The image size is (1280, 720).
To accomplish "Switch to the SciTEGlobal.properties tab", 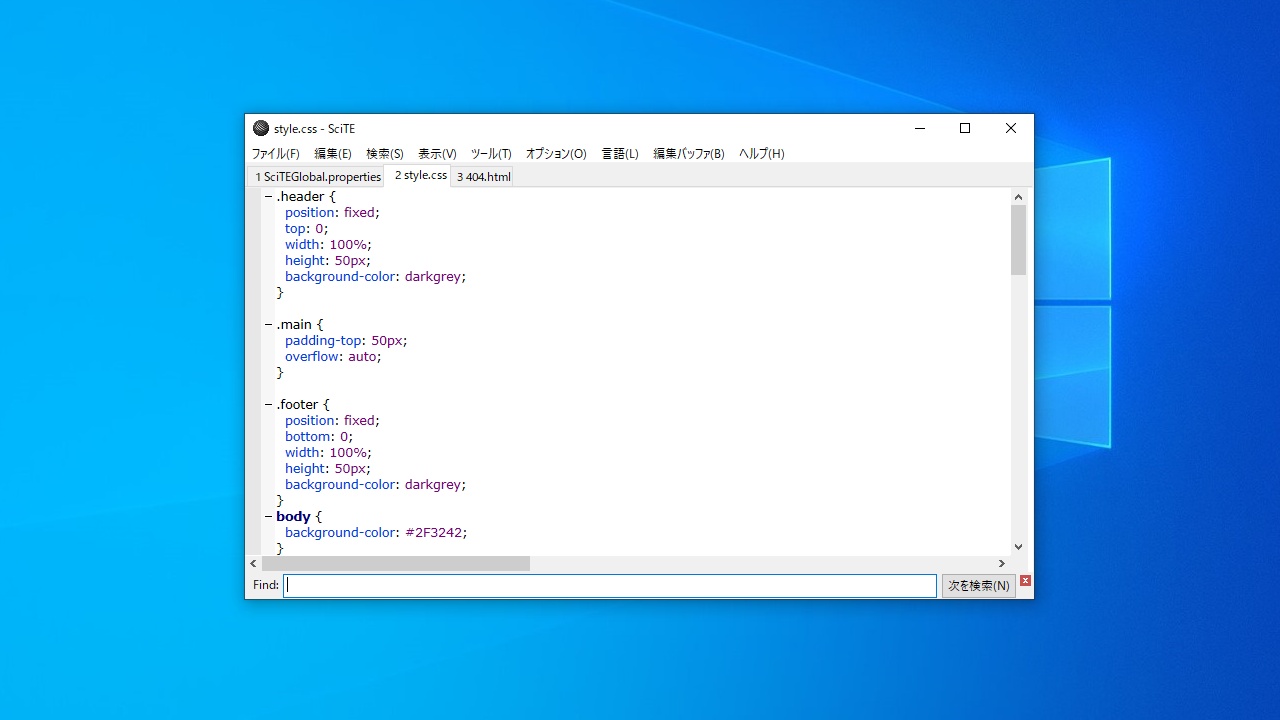I will pyautogui.click(x=317, y=177).
